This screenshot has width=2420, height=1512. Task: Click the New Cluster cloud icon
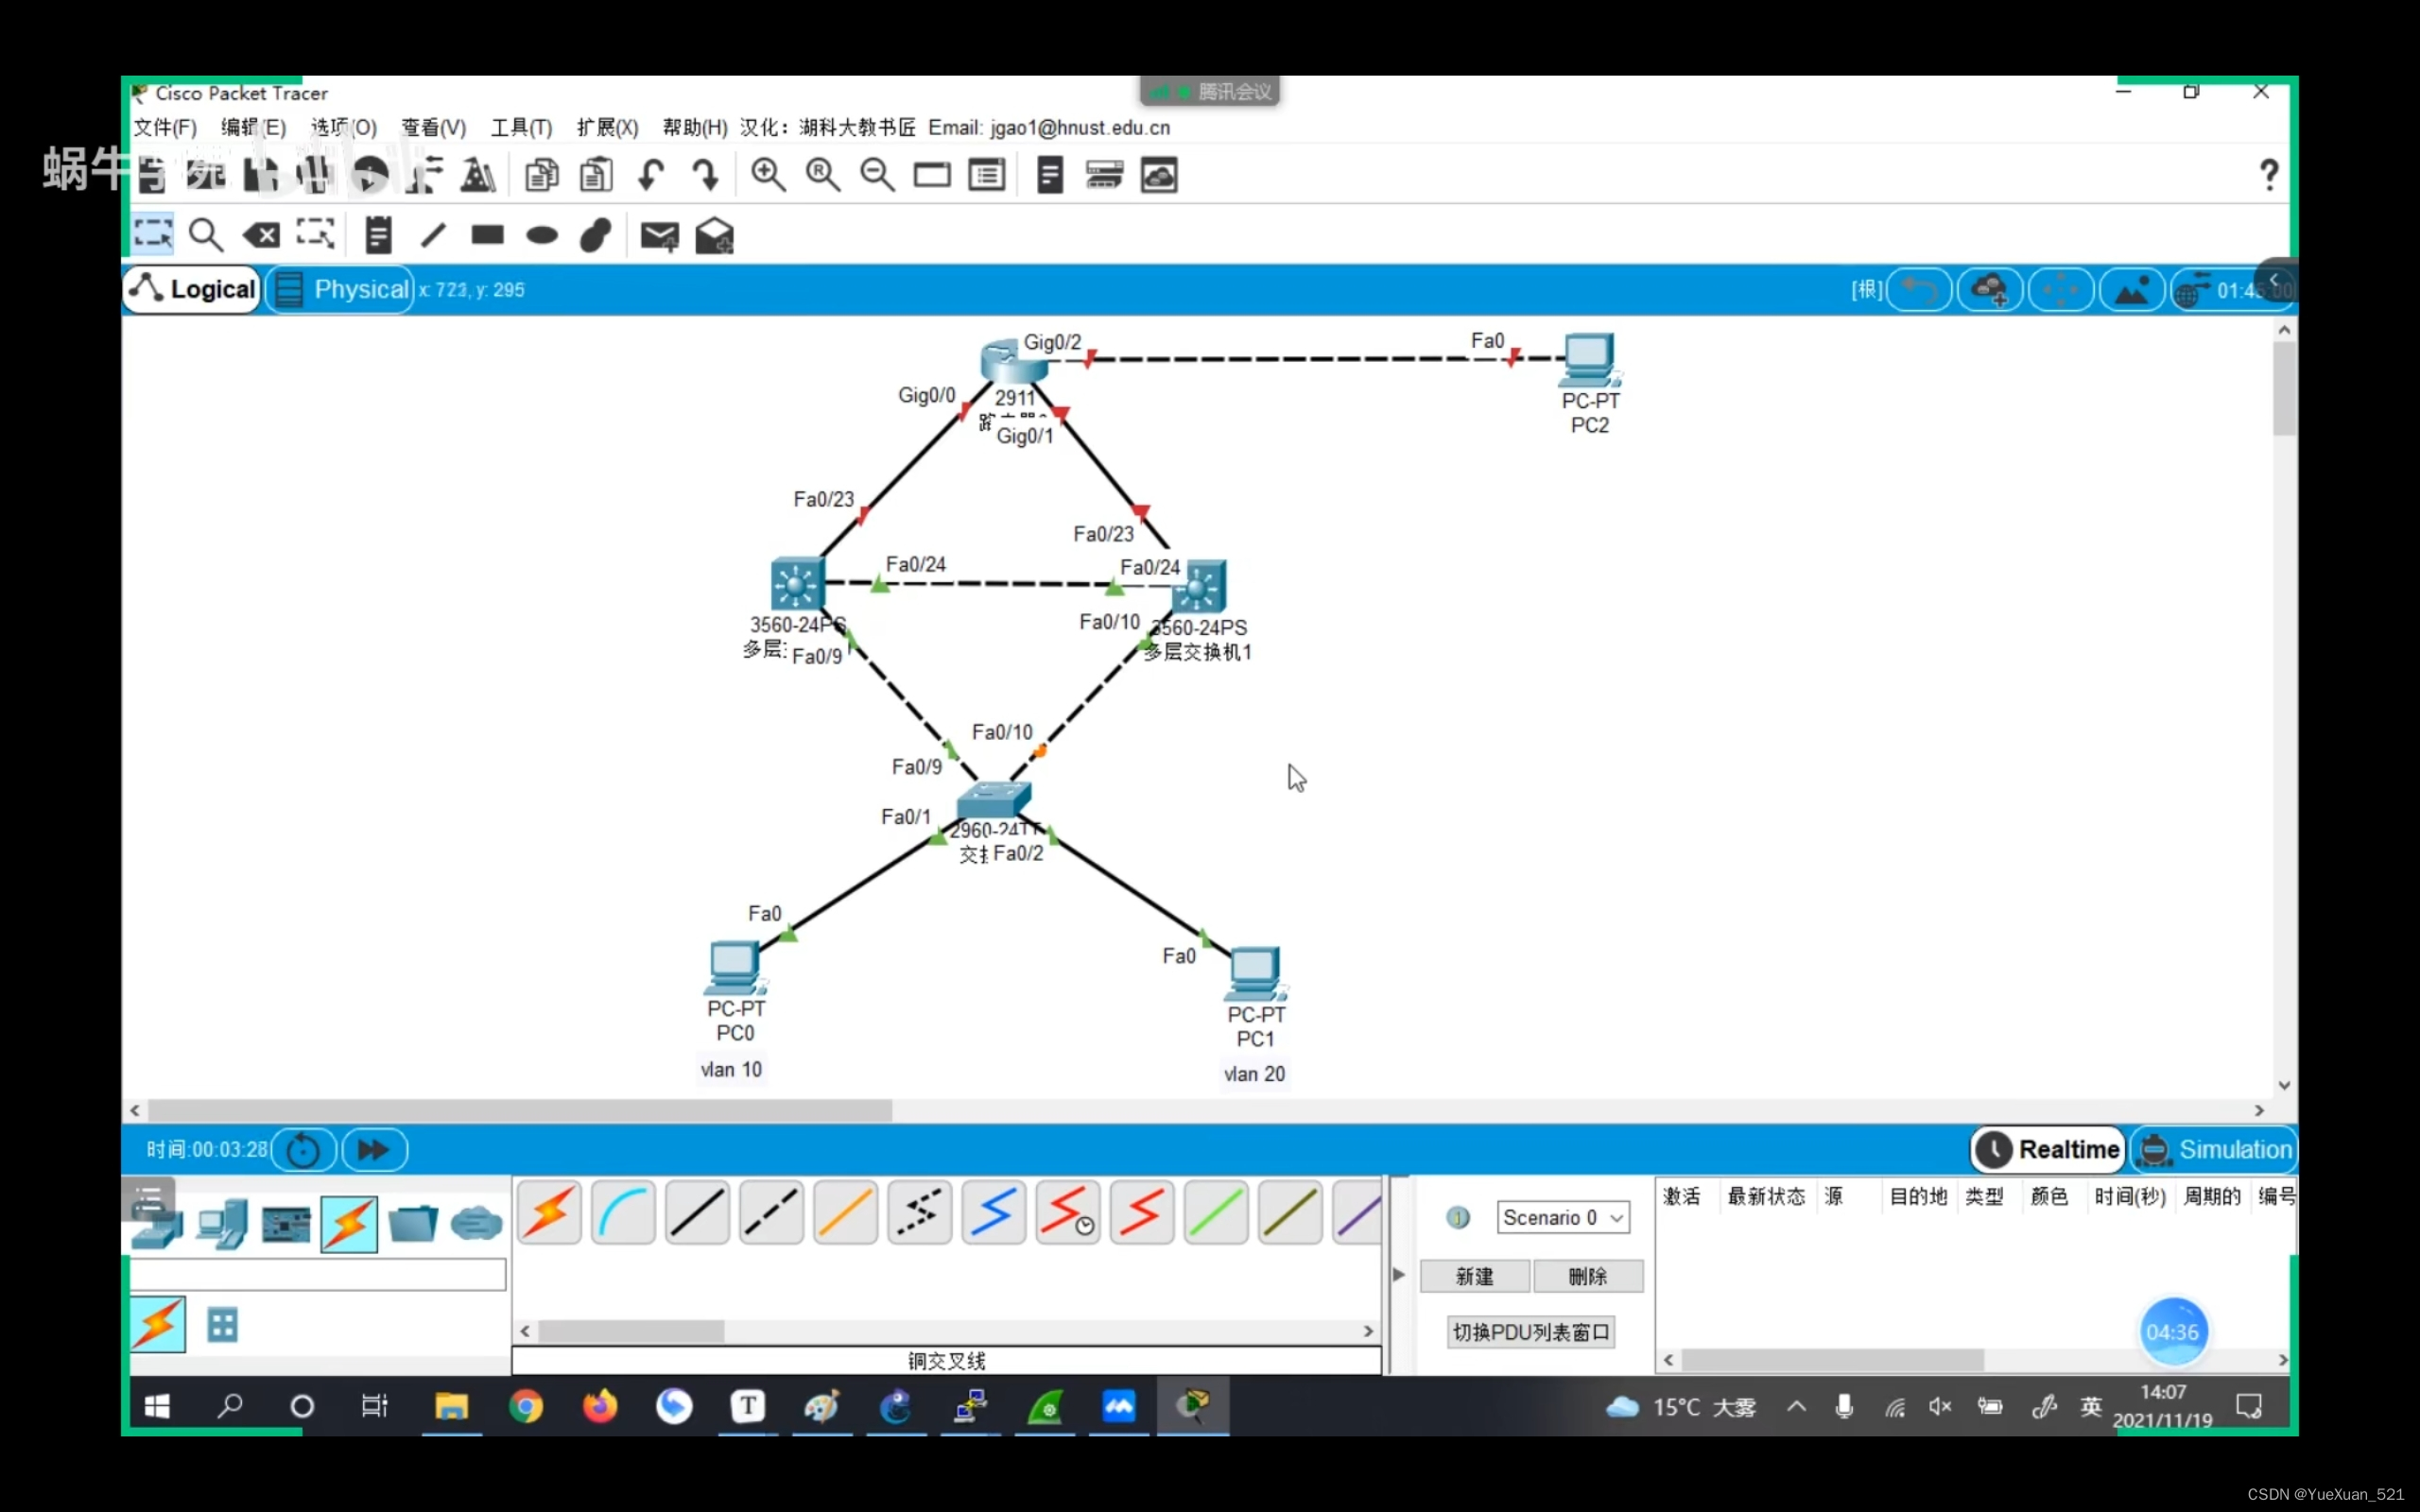tap(1990, 290)
